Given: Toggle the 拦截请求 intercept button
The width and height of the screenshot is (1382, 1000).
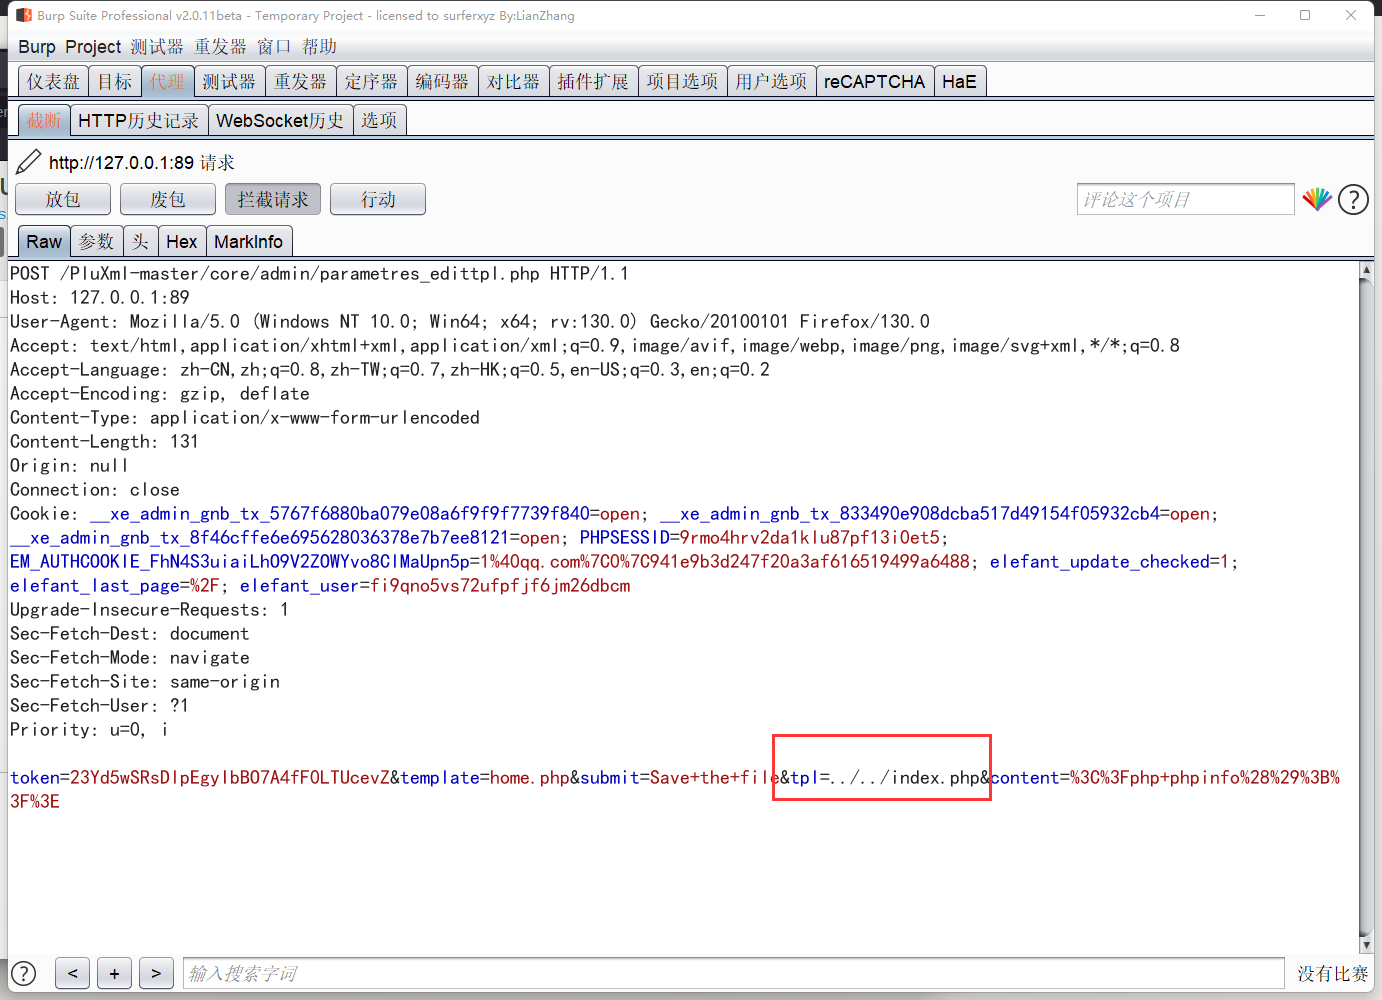Looking at the screenshot, I should pos(273,199).
